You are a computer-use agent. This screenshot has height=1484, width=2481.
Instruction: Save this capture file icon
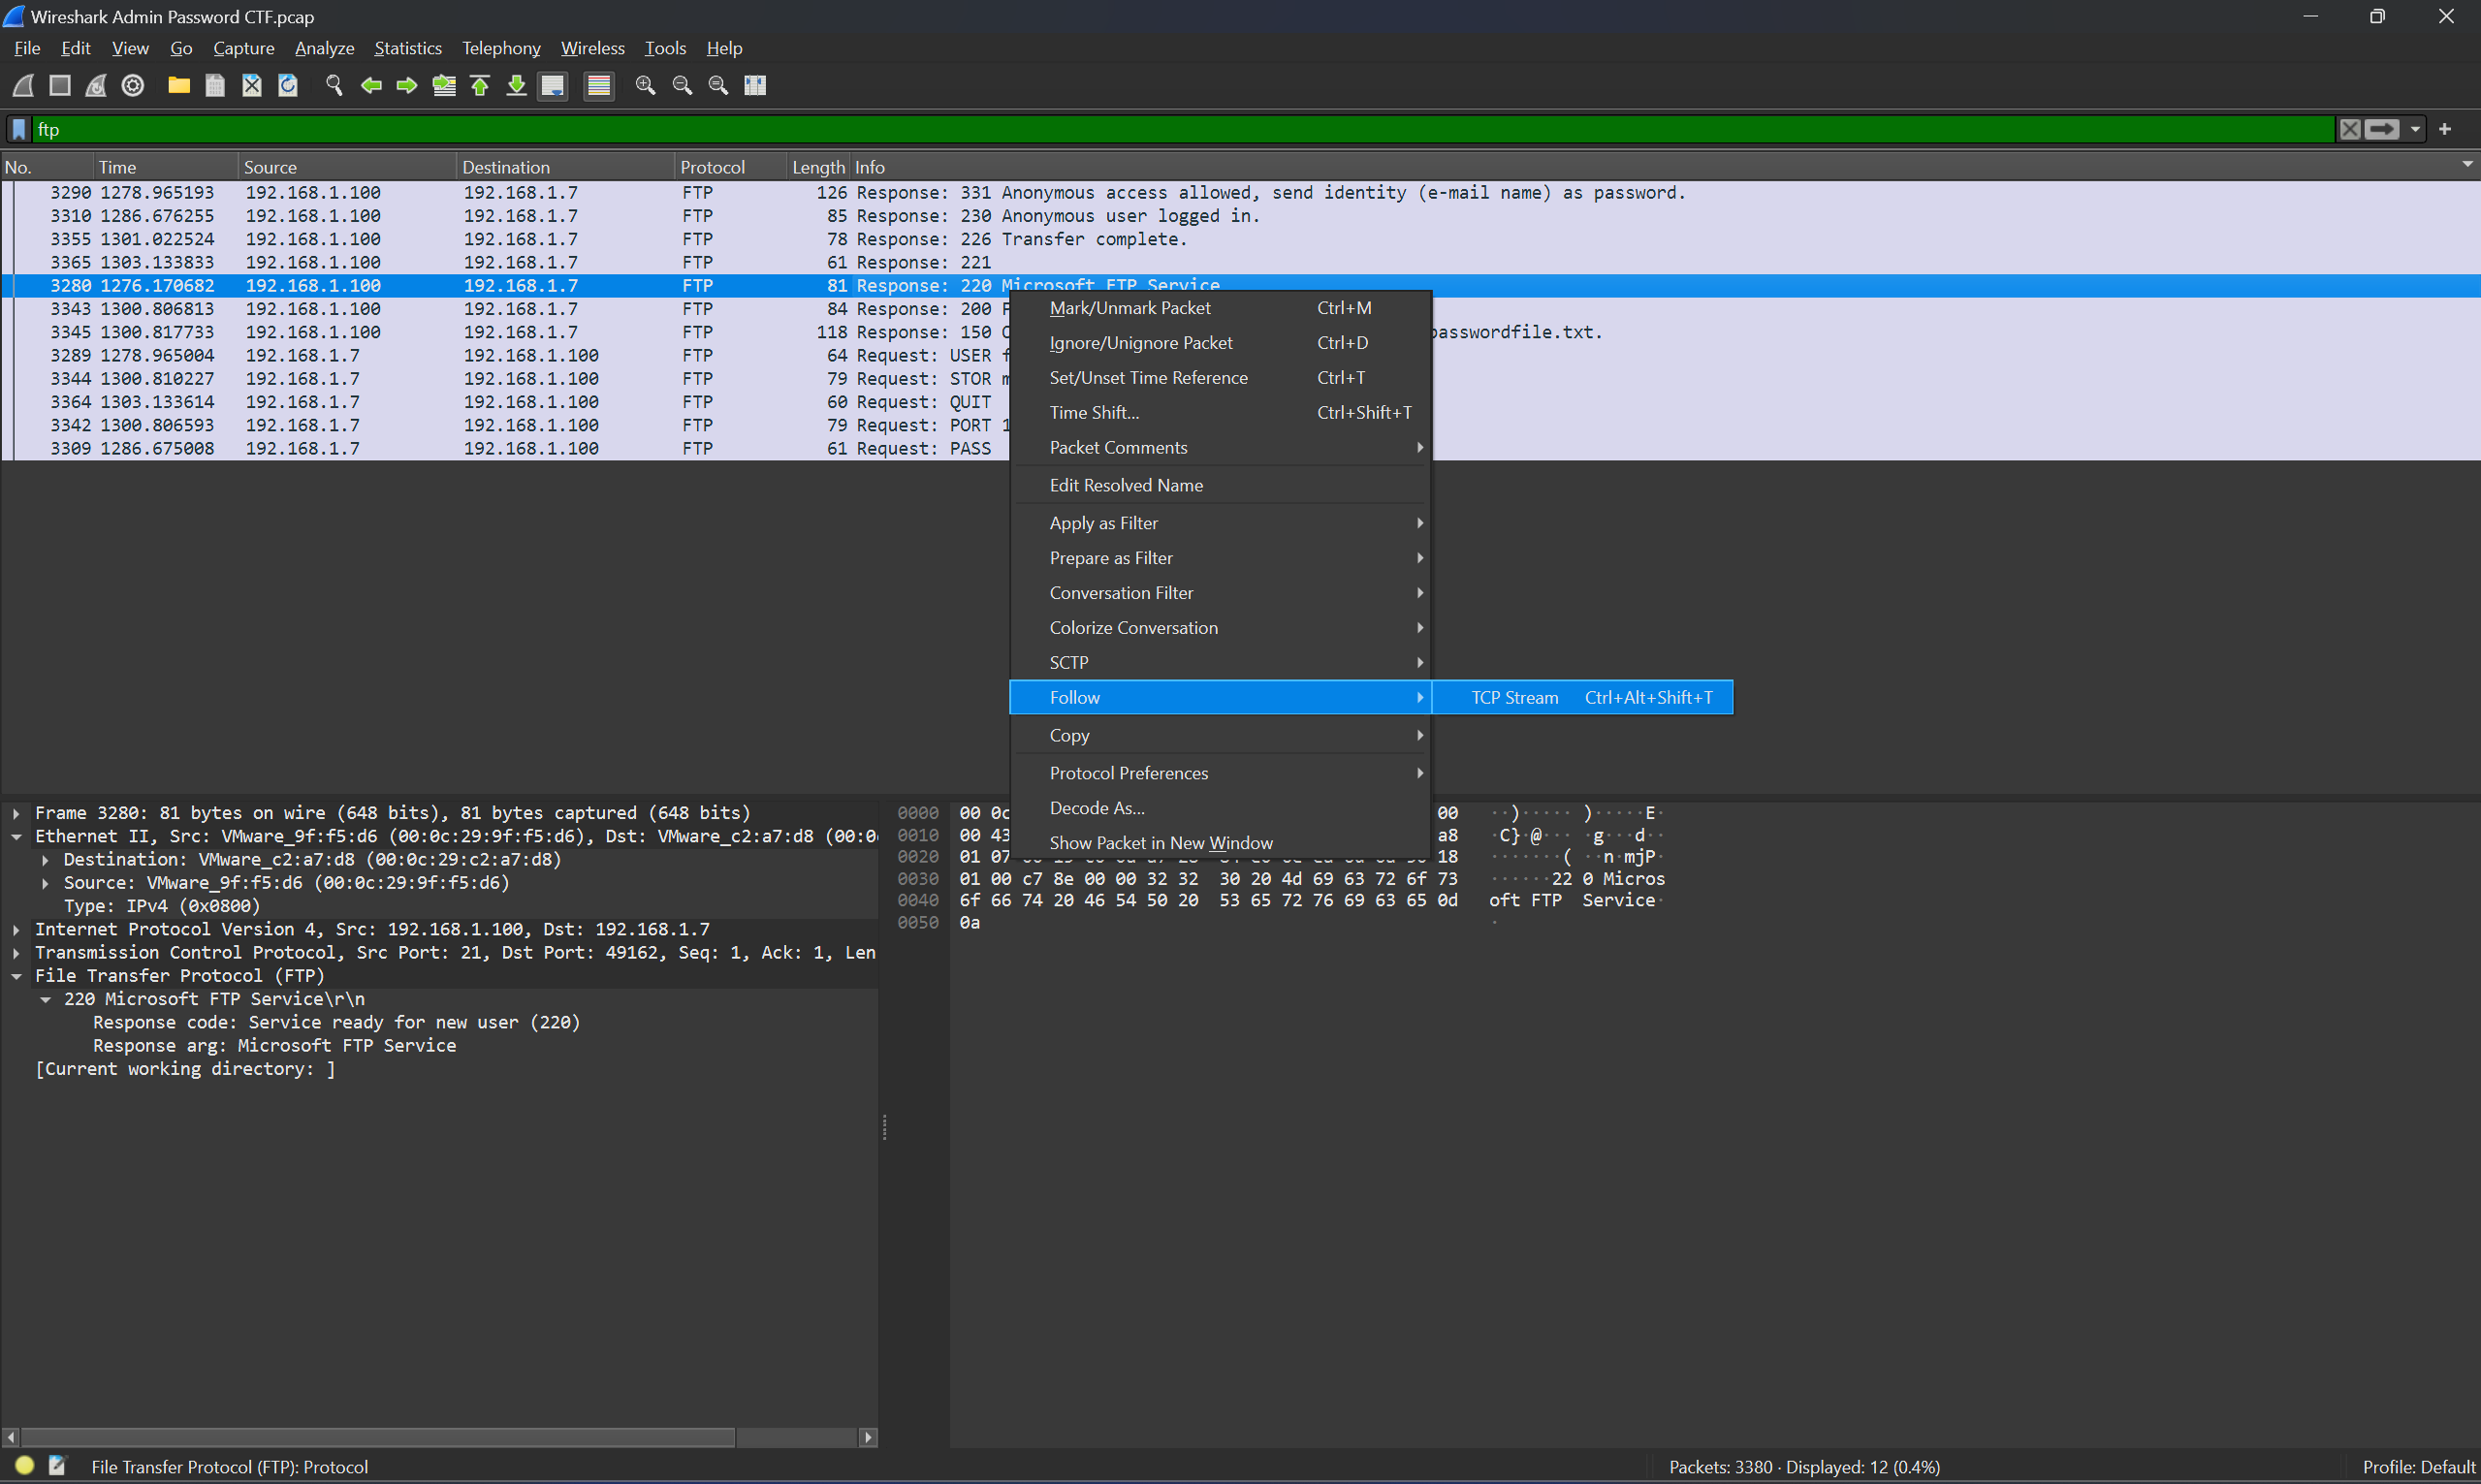(x=215, y=86)
